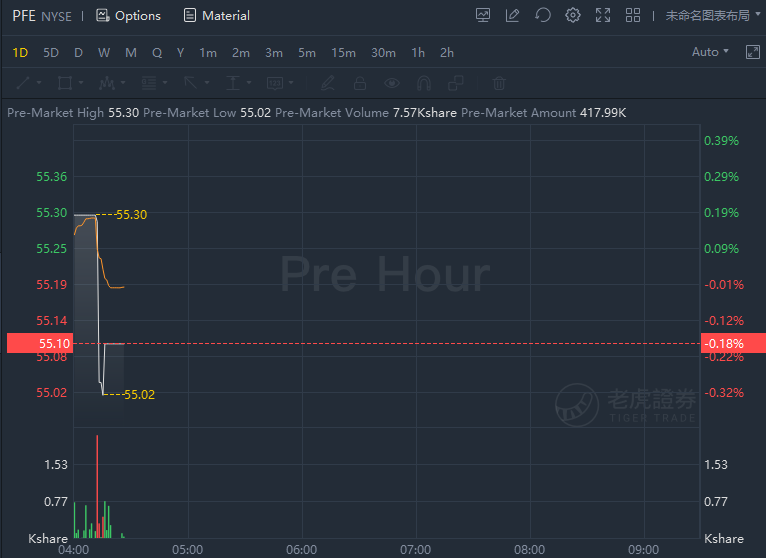Click the current price label 55.10
766x558 pixels.
pos(40,343)
